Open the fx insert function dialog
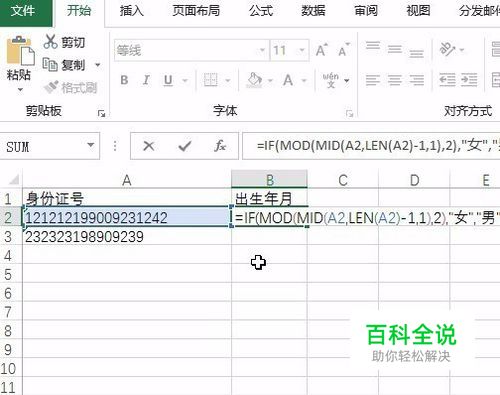The image size is (500, 395). (x=220, y=146)
